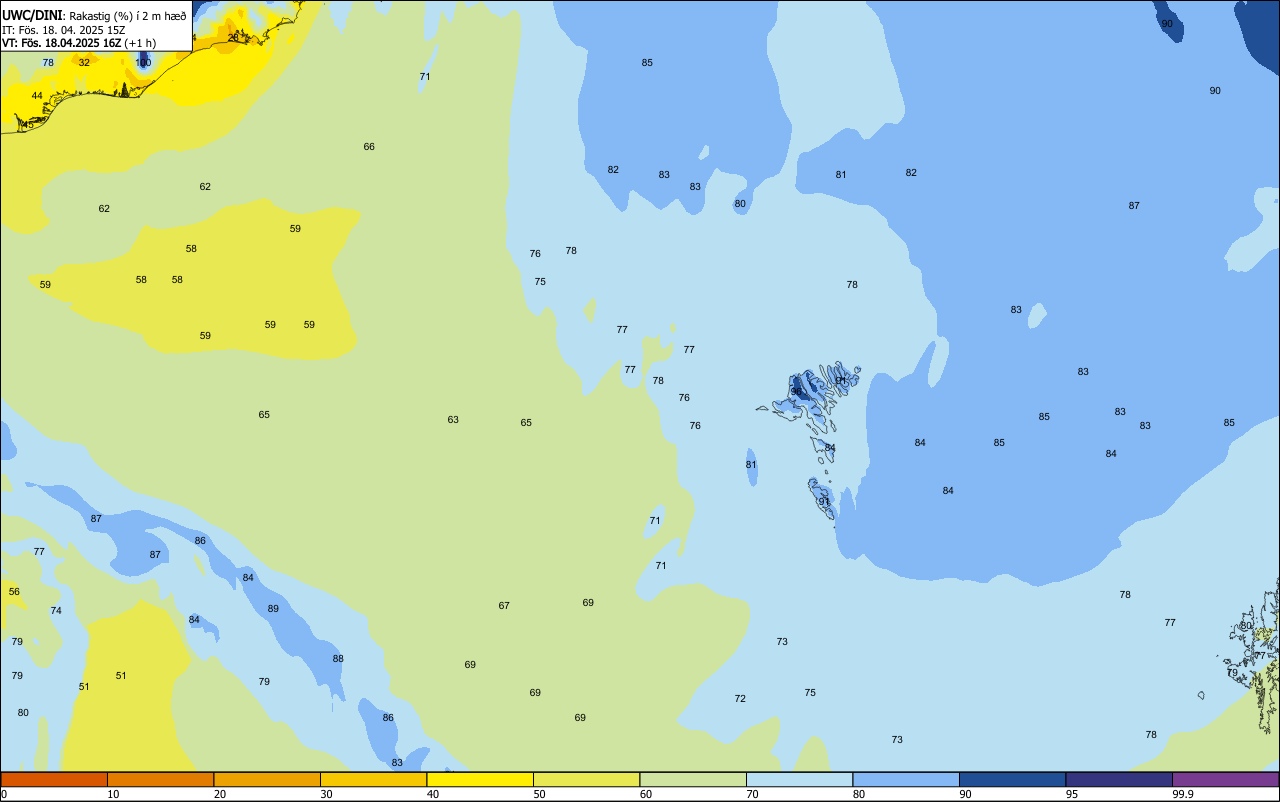Click the 30–40 amber legend swatch
Viewport: 1280px width, 802px height.
(x=373, y=779)
